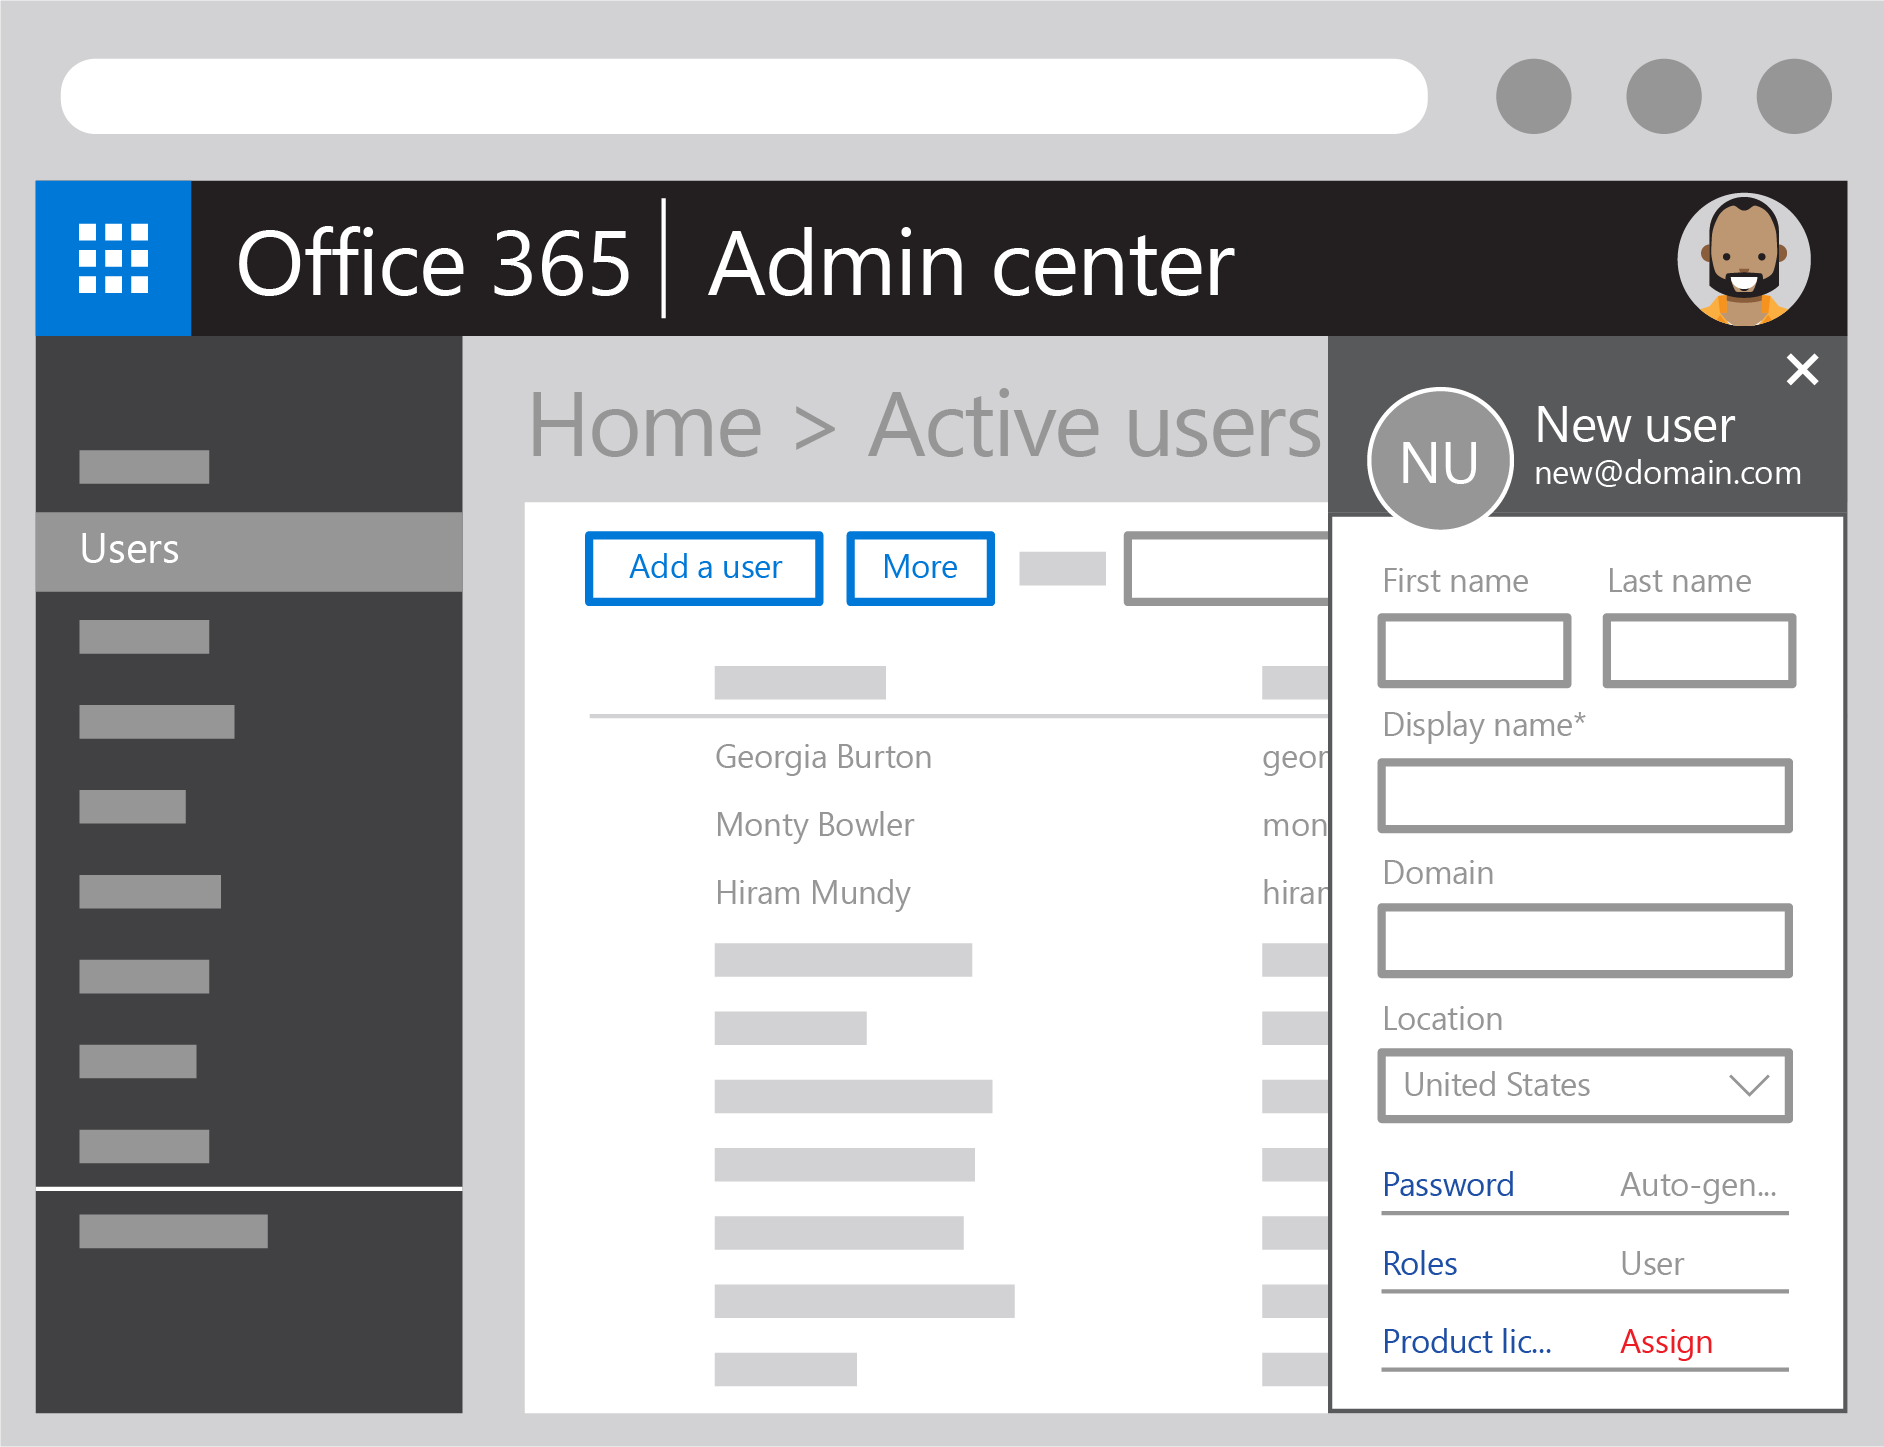Viewport: 1884px width, 1447px height.
Task: Click the new@domain.com email text
Action: [1667, 473]
